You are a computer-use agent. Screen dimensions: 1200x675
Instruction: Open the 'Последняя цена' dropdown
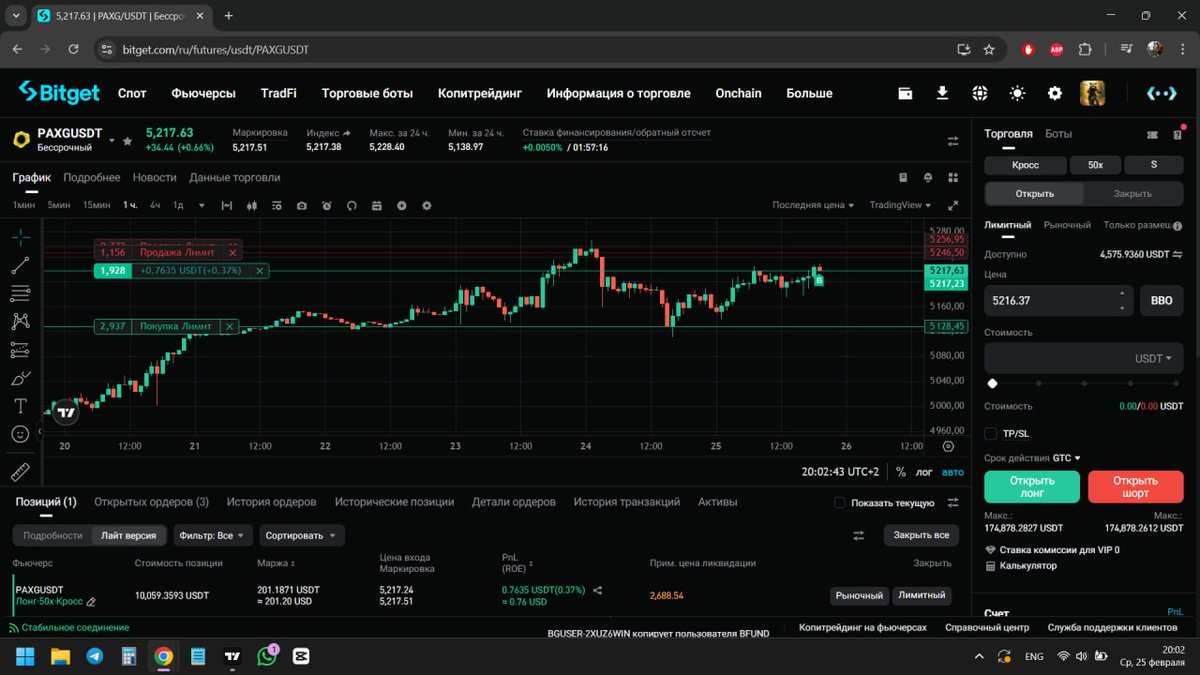point(813,205)
